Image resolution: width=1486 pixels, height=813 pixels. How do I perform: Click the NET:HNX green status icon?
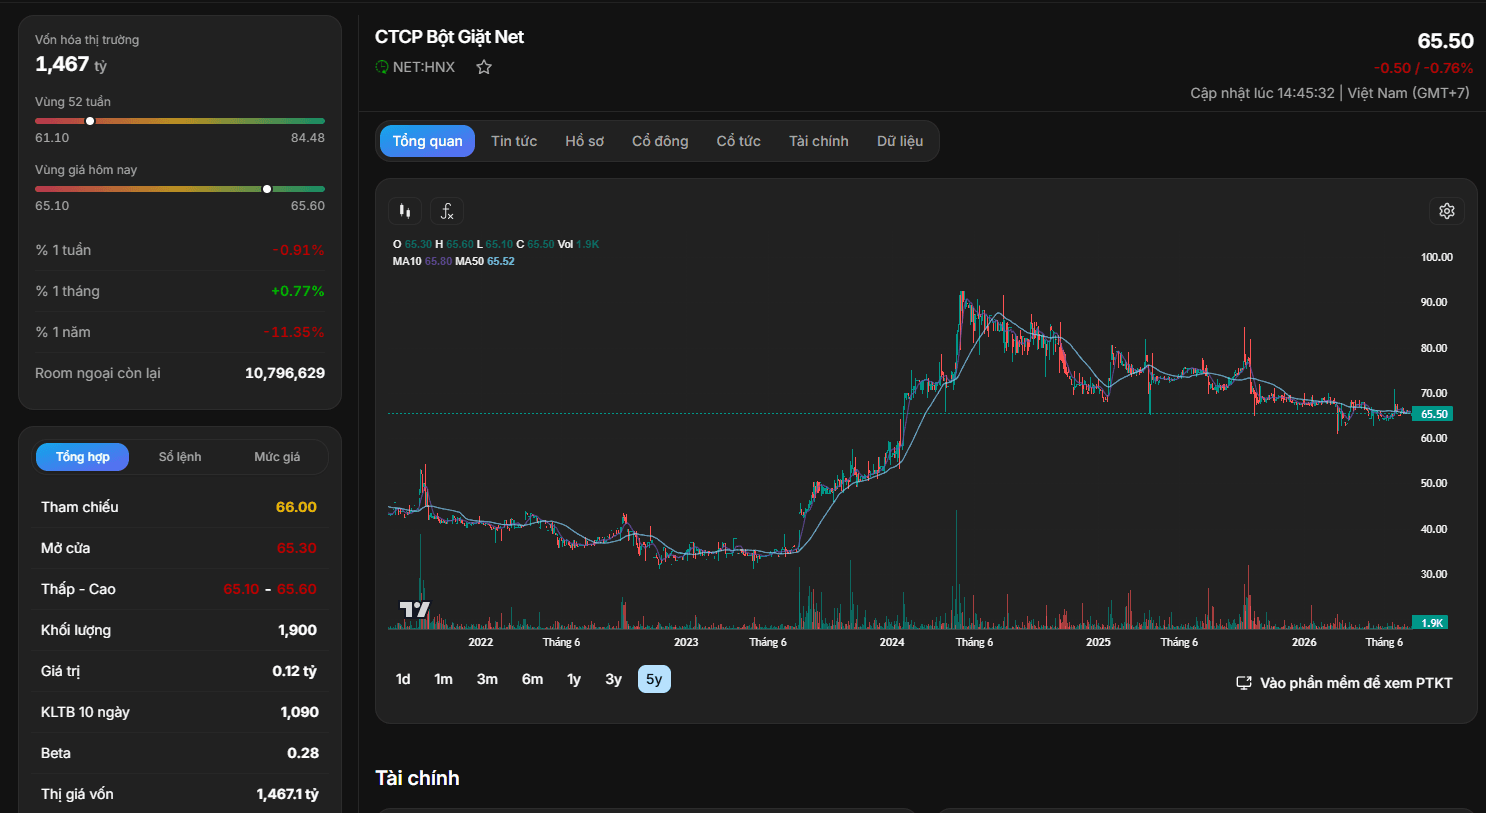point(381,67)
